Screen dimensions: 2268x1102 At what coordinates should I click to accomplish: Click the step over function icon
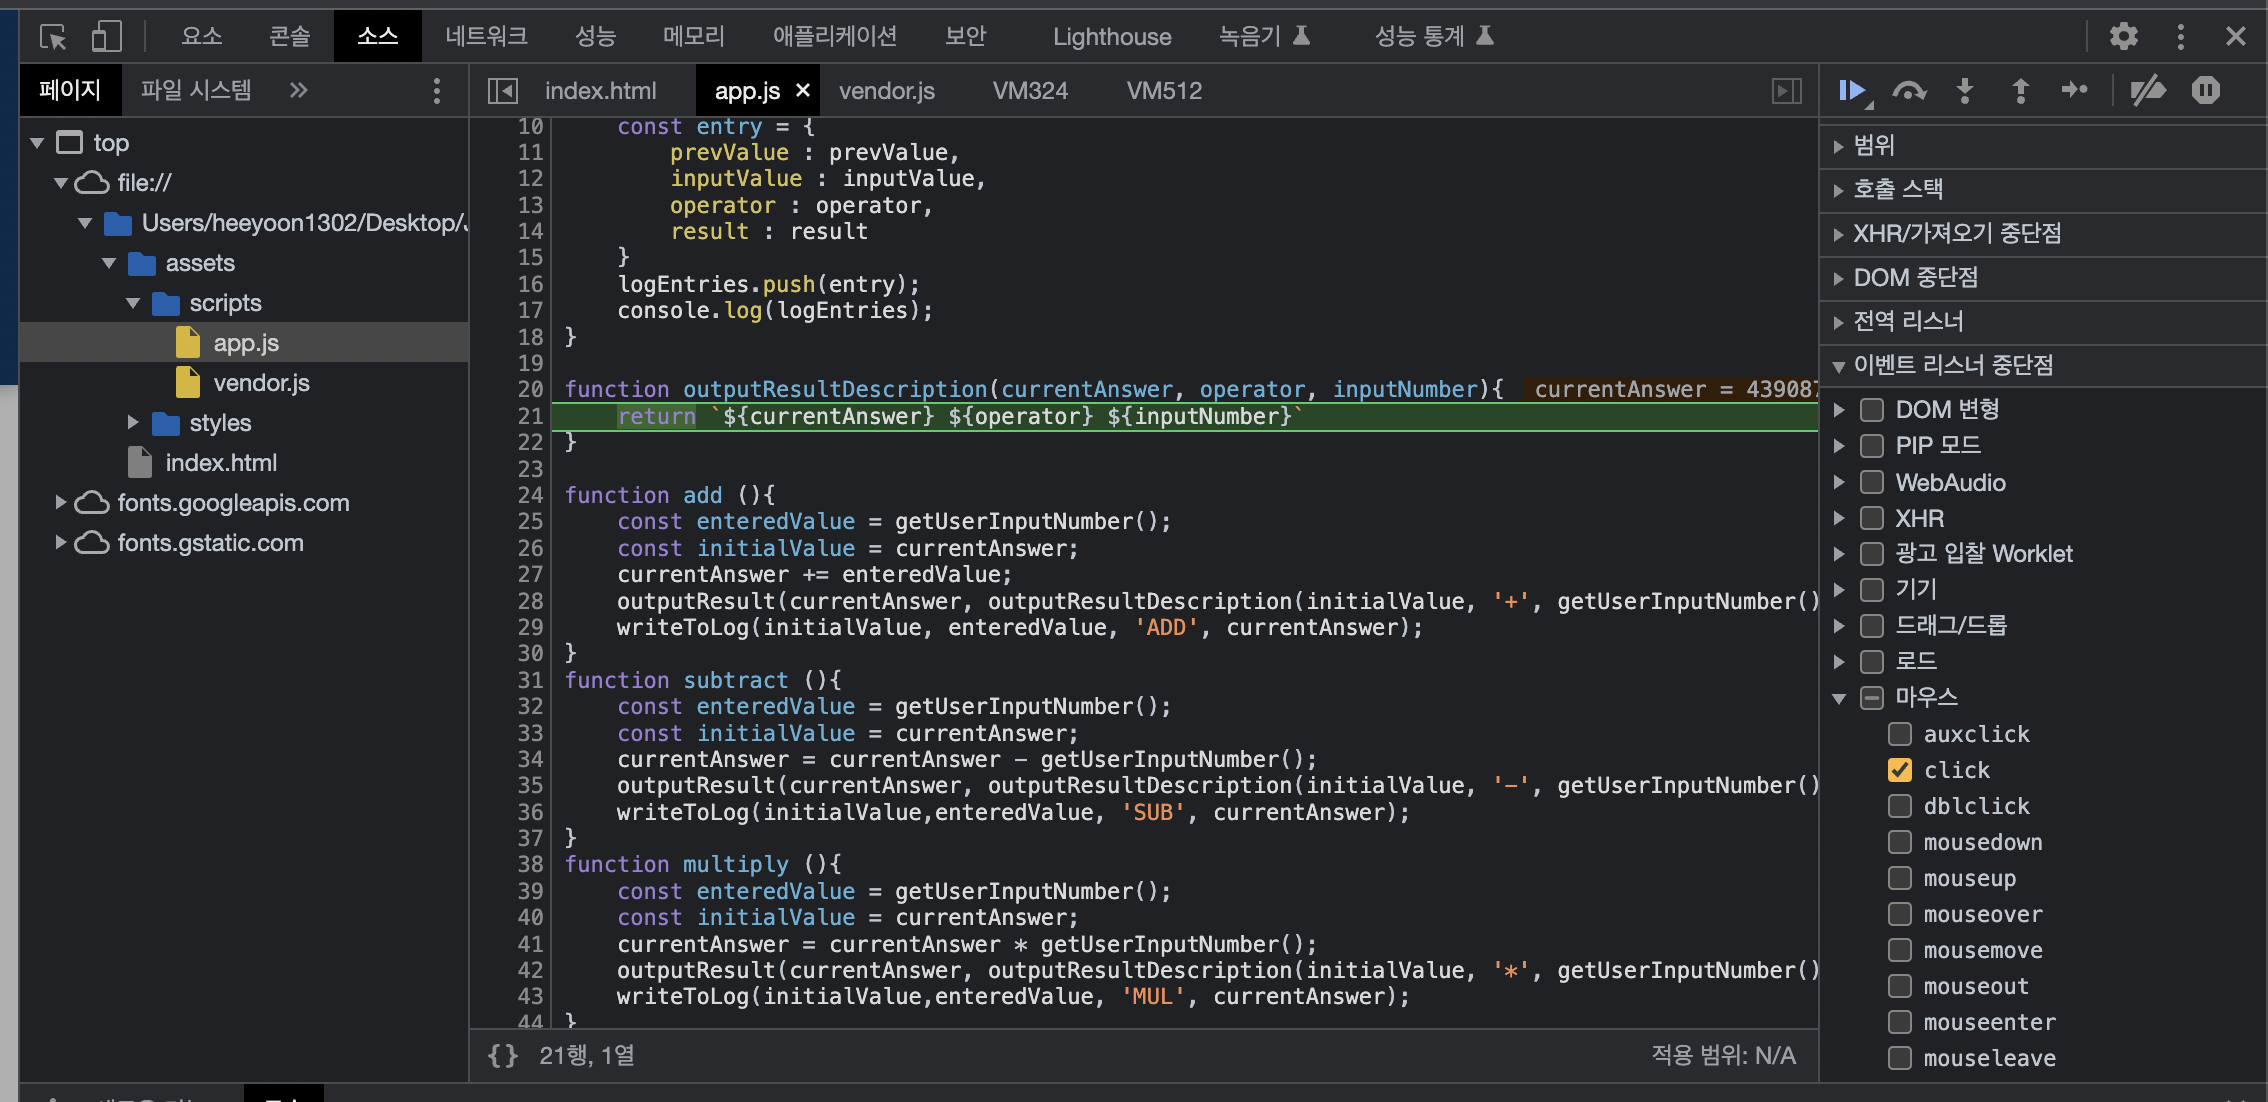[x=1909, y=91]
